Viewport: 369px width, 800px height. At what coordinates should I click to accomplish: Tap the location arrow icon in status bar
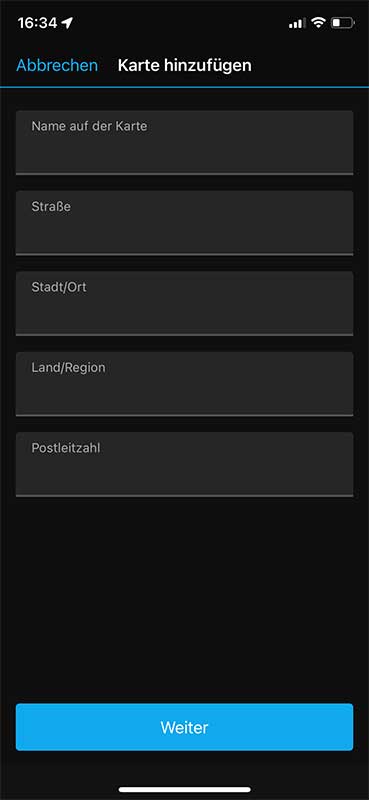tap(67, 23)
